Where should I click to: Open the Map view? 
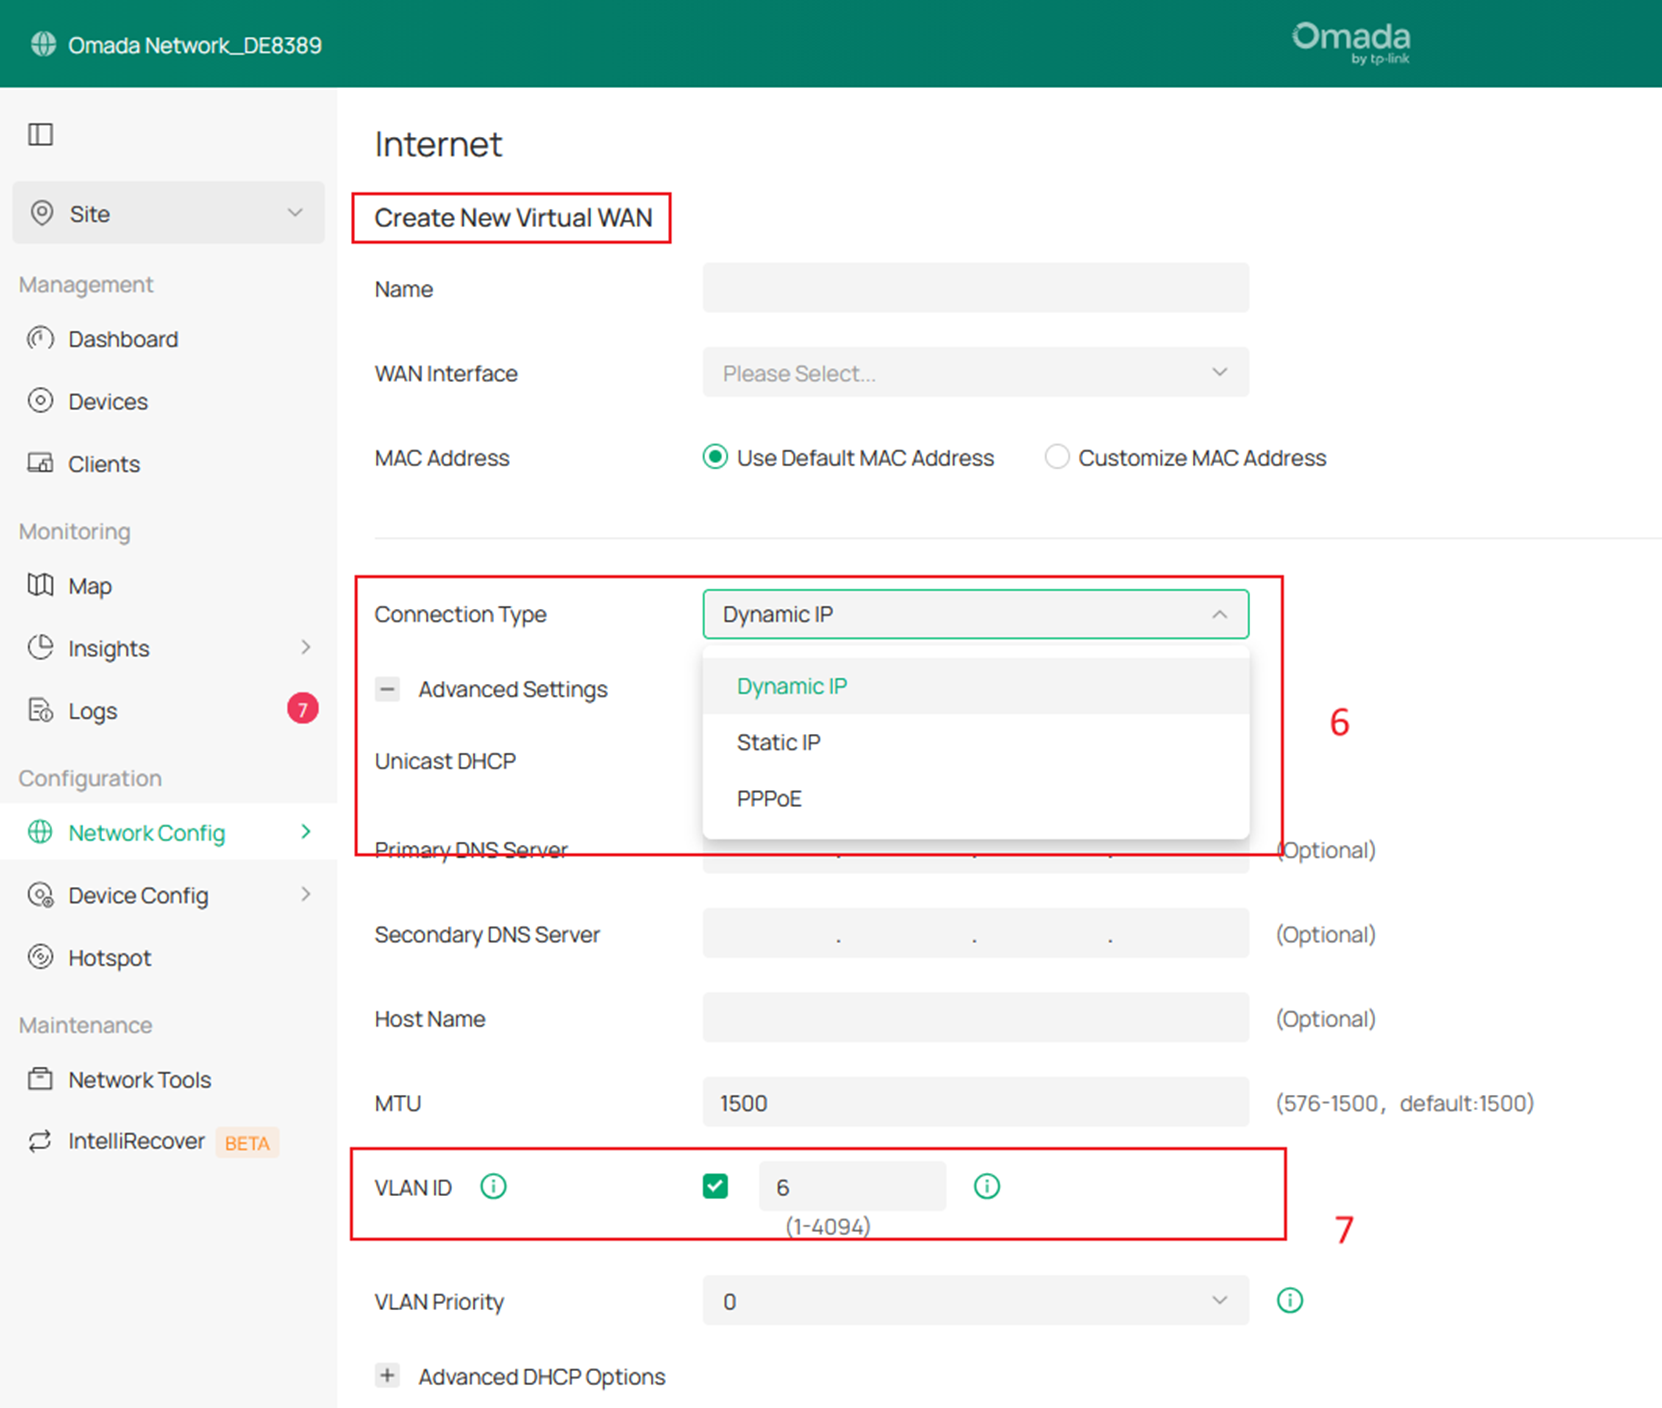pos(90,585)
